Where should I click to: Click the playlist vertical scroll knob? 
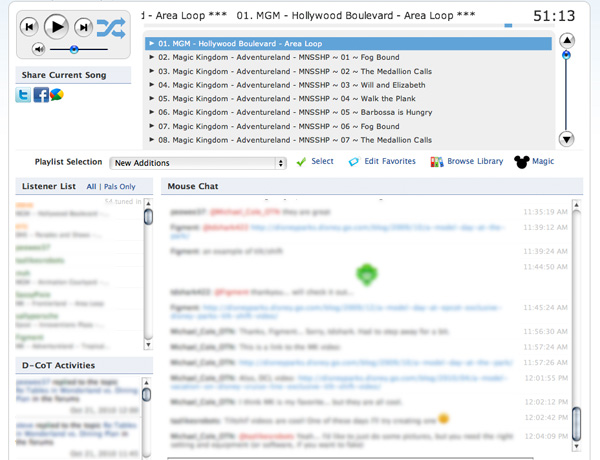tap(566, 55)
